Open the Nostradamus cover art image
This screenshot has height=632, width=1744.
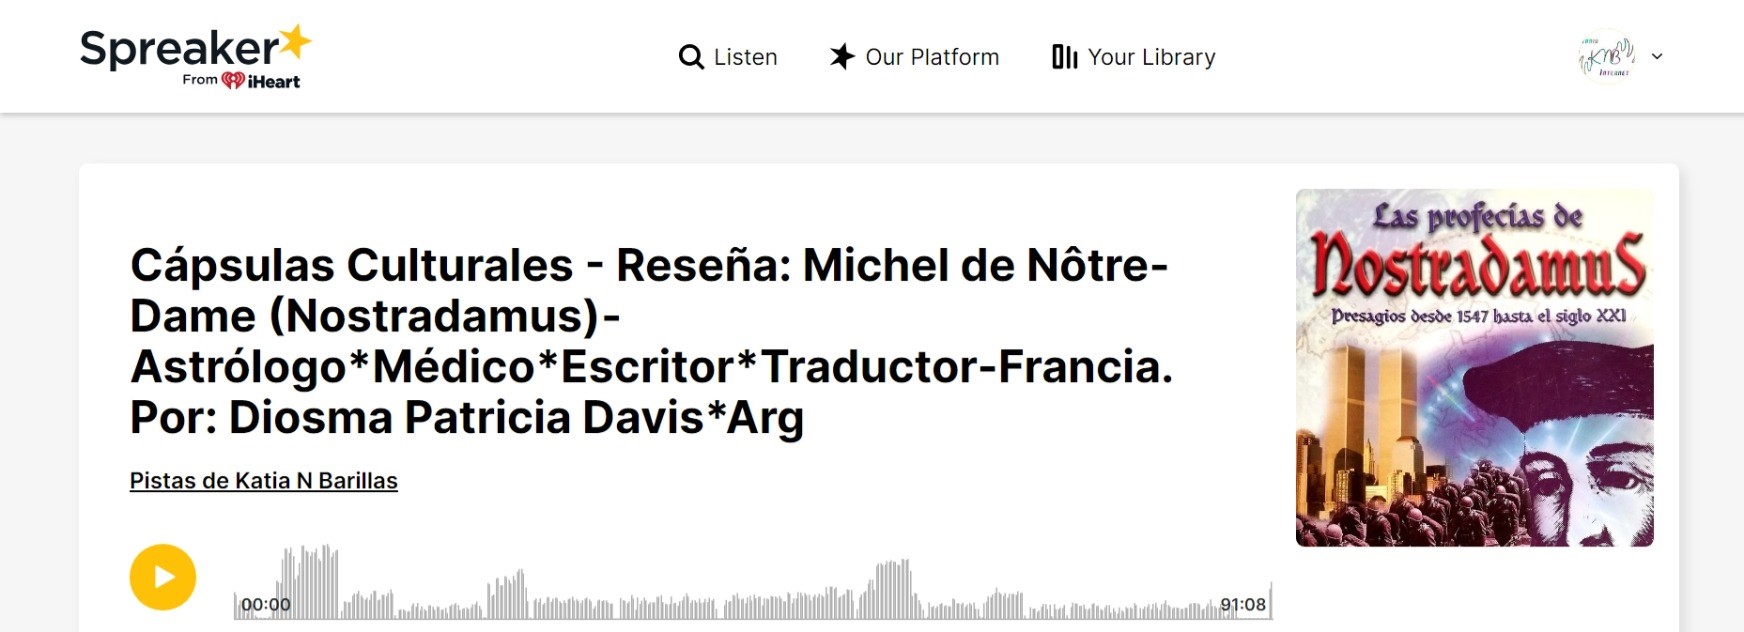[x=1474, y=368]
